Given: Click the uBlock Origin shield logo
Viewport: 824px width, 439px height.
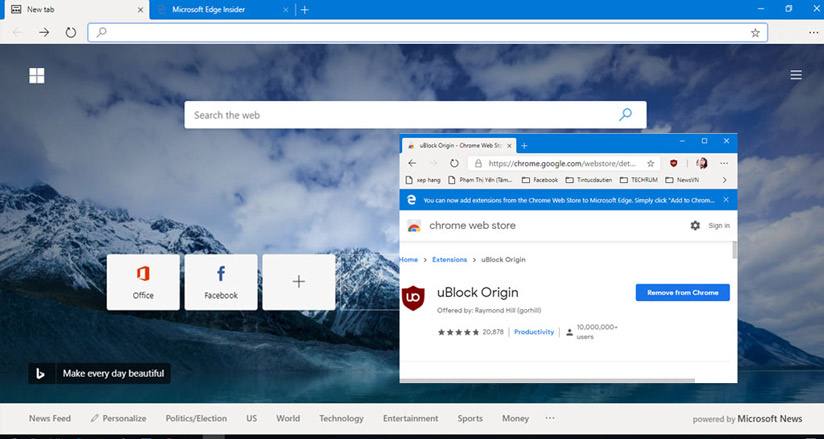Looking at the screenshot, I should pos(413,298).
